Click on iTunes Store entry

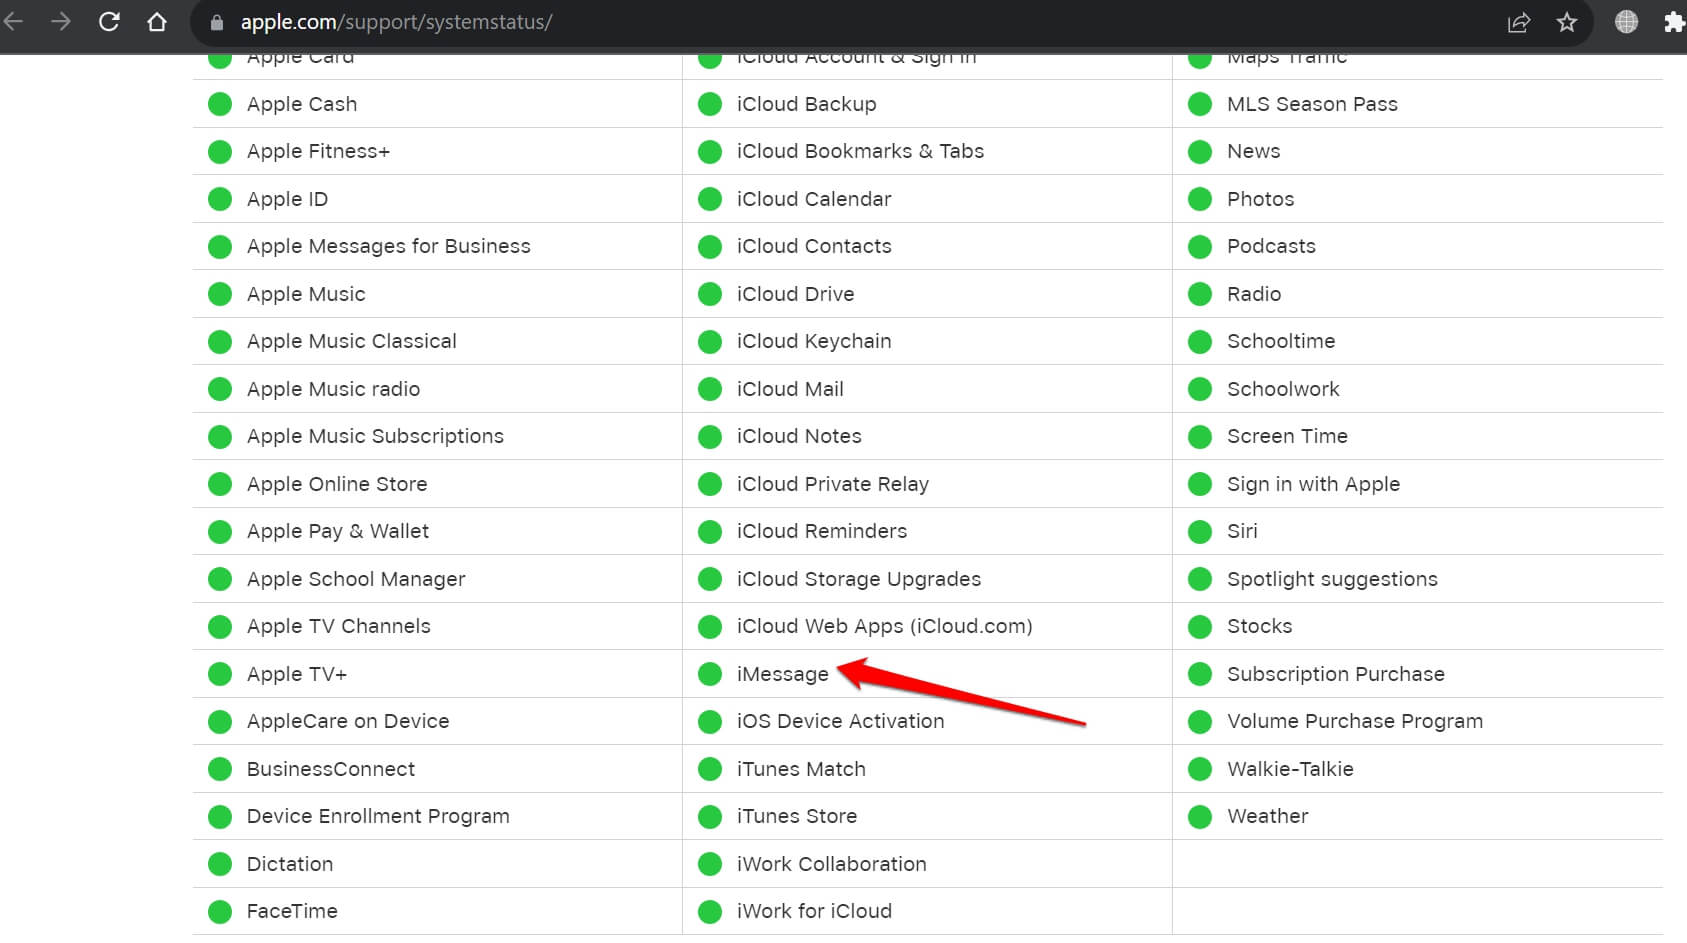[x=796, y=816]
